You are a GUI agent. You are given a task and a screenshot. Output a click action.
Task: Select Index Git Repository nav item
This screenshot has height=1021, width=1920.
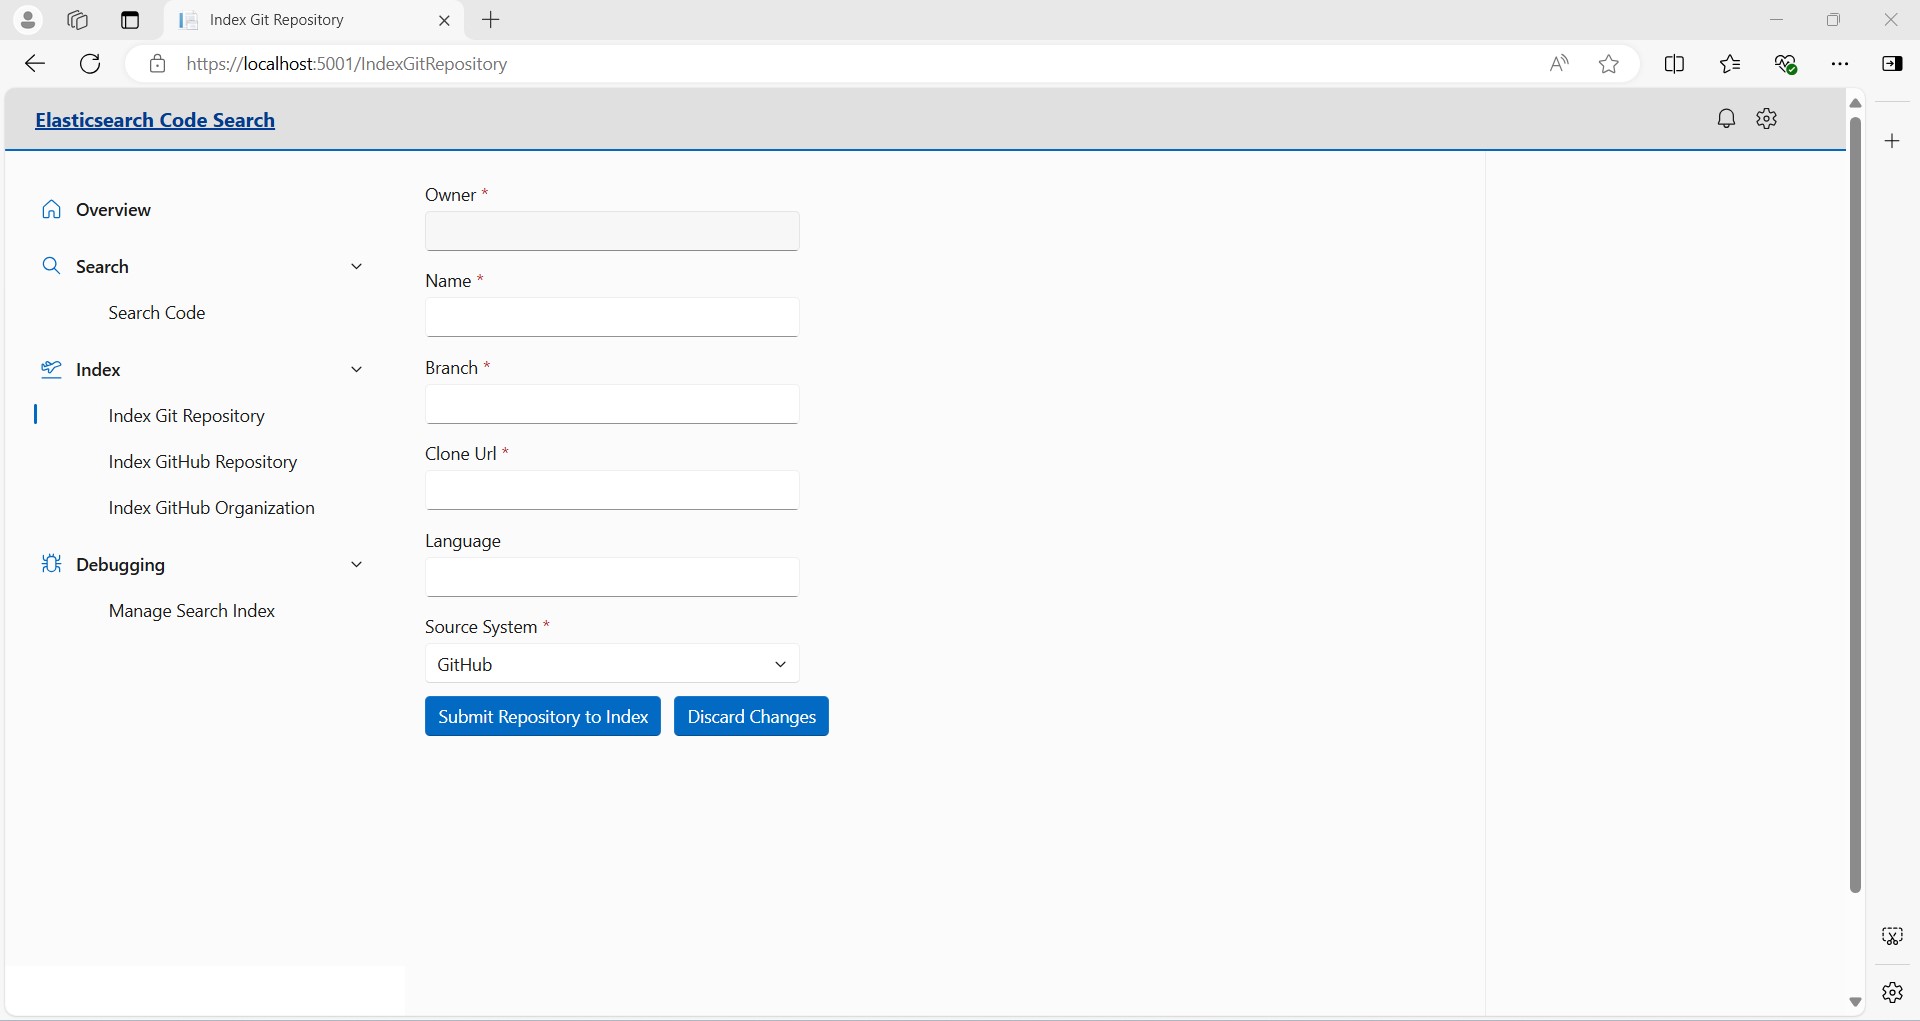click(x=187, y=416)
